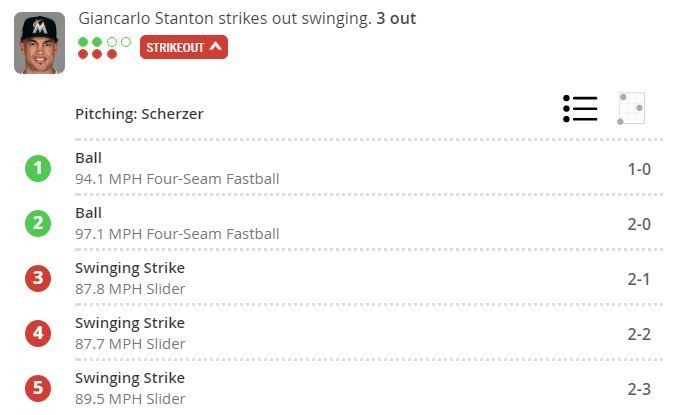
Task: Switch to the pitch list view
Action: [580, 109]
